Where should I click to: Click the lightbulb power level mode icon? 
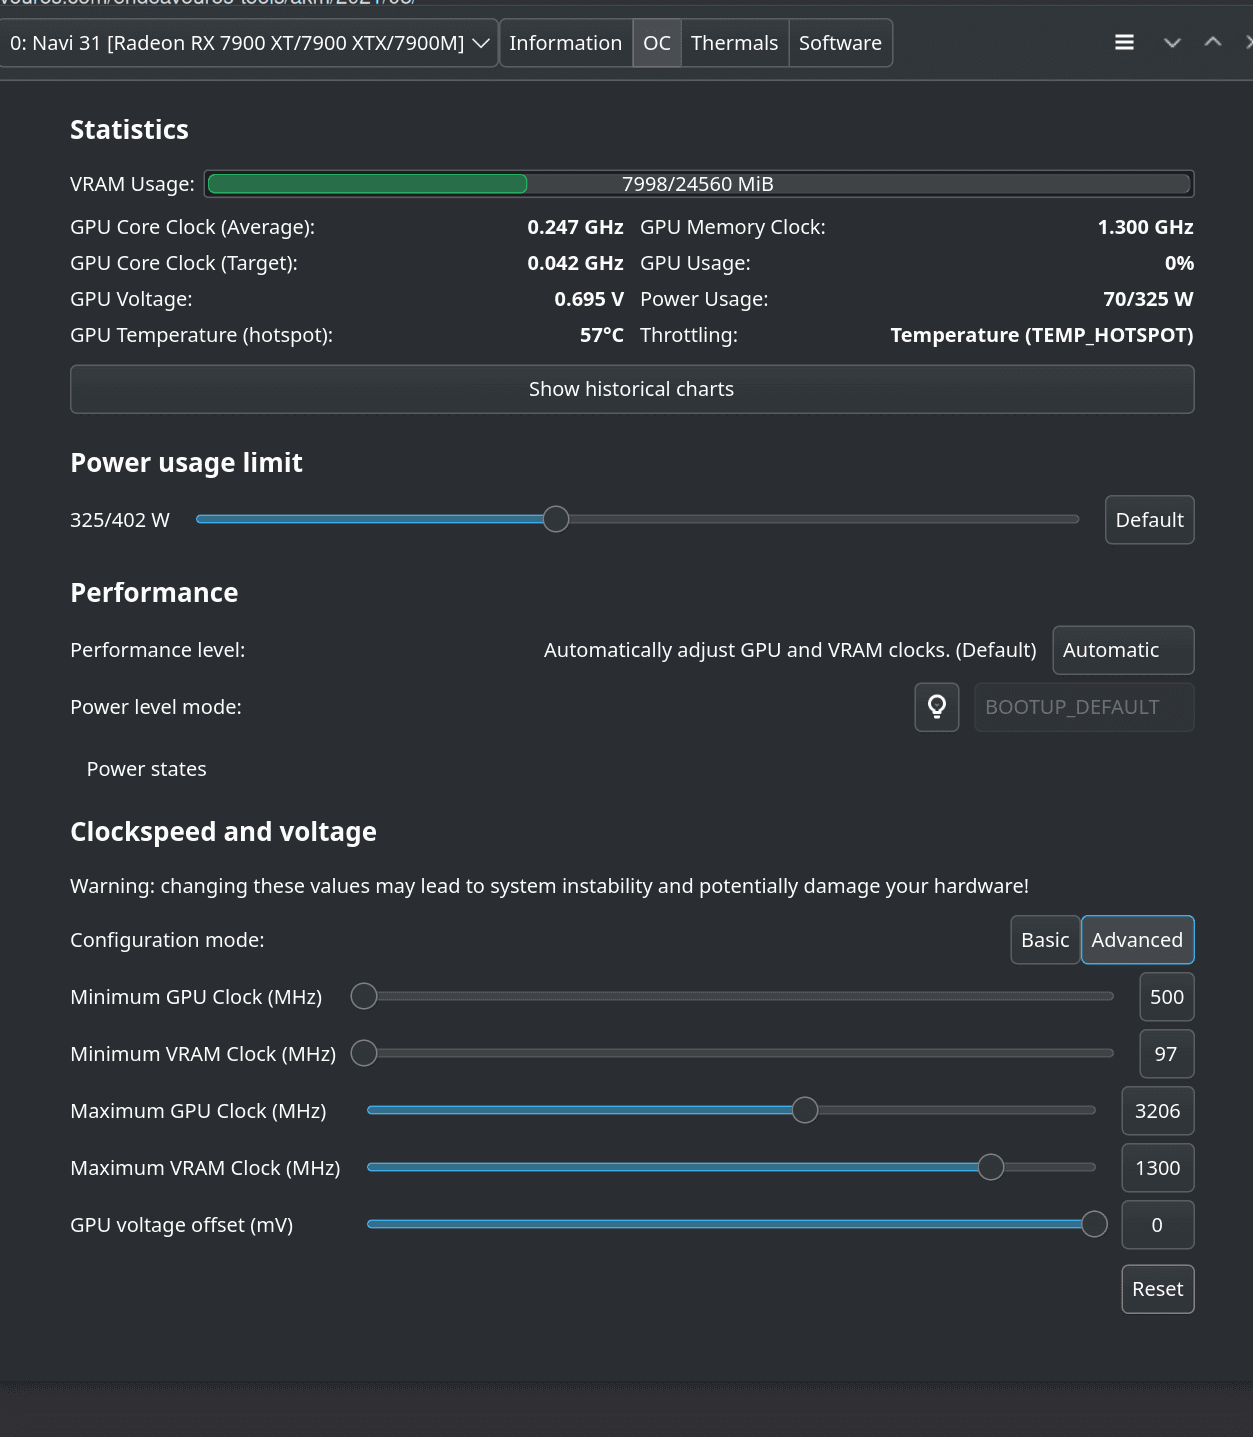tap(937, 707)
